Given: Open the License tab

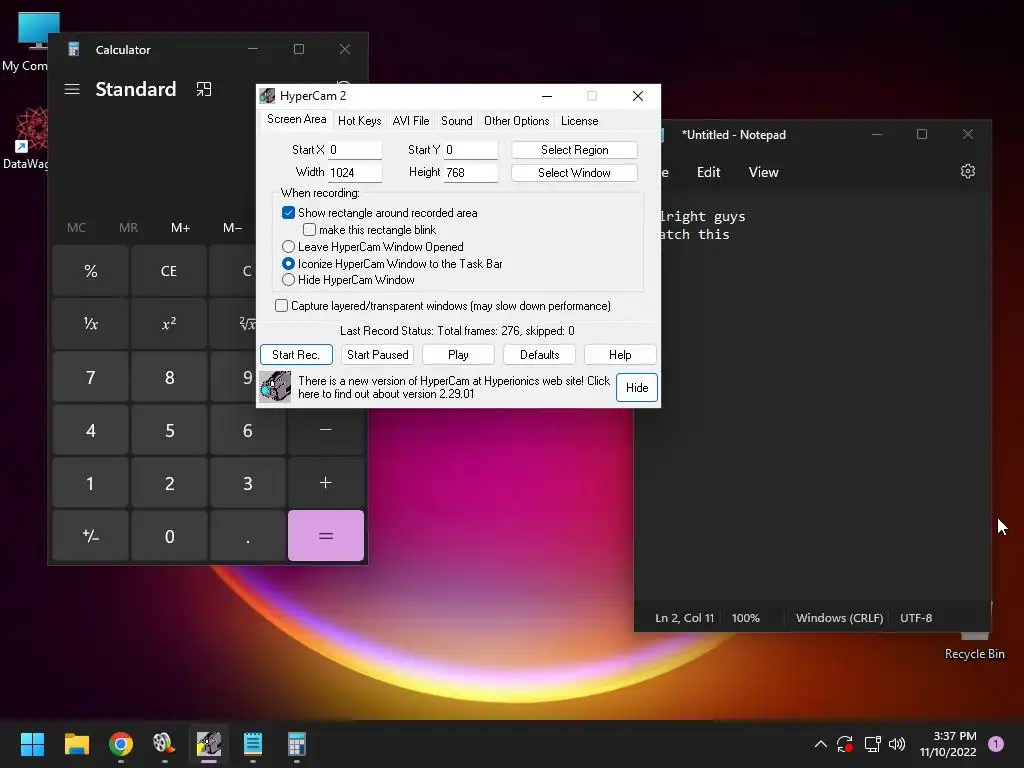Looking at the screenshot, I should pos(579,121).
